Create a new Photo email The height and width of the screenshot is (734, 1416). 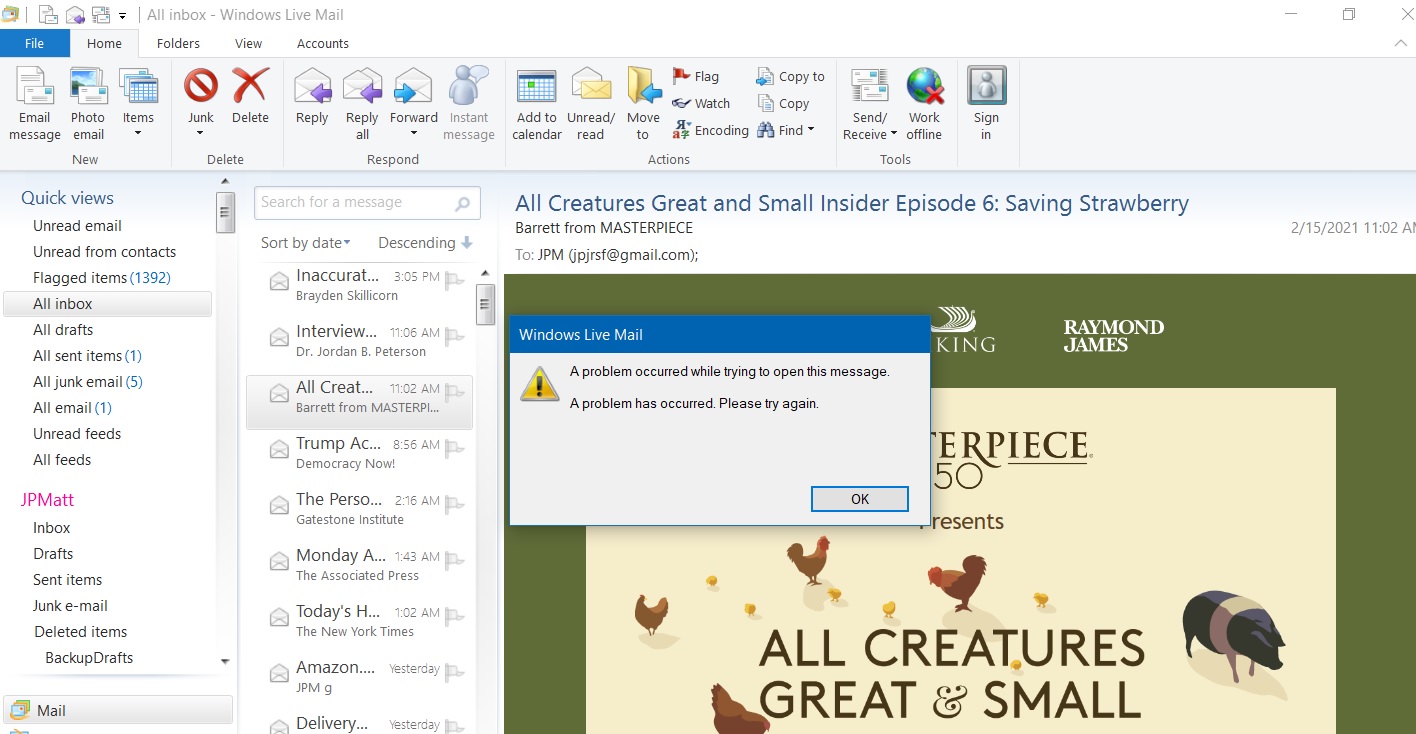click(88, 105)
